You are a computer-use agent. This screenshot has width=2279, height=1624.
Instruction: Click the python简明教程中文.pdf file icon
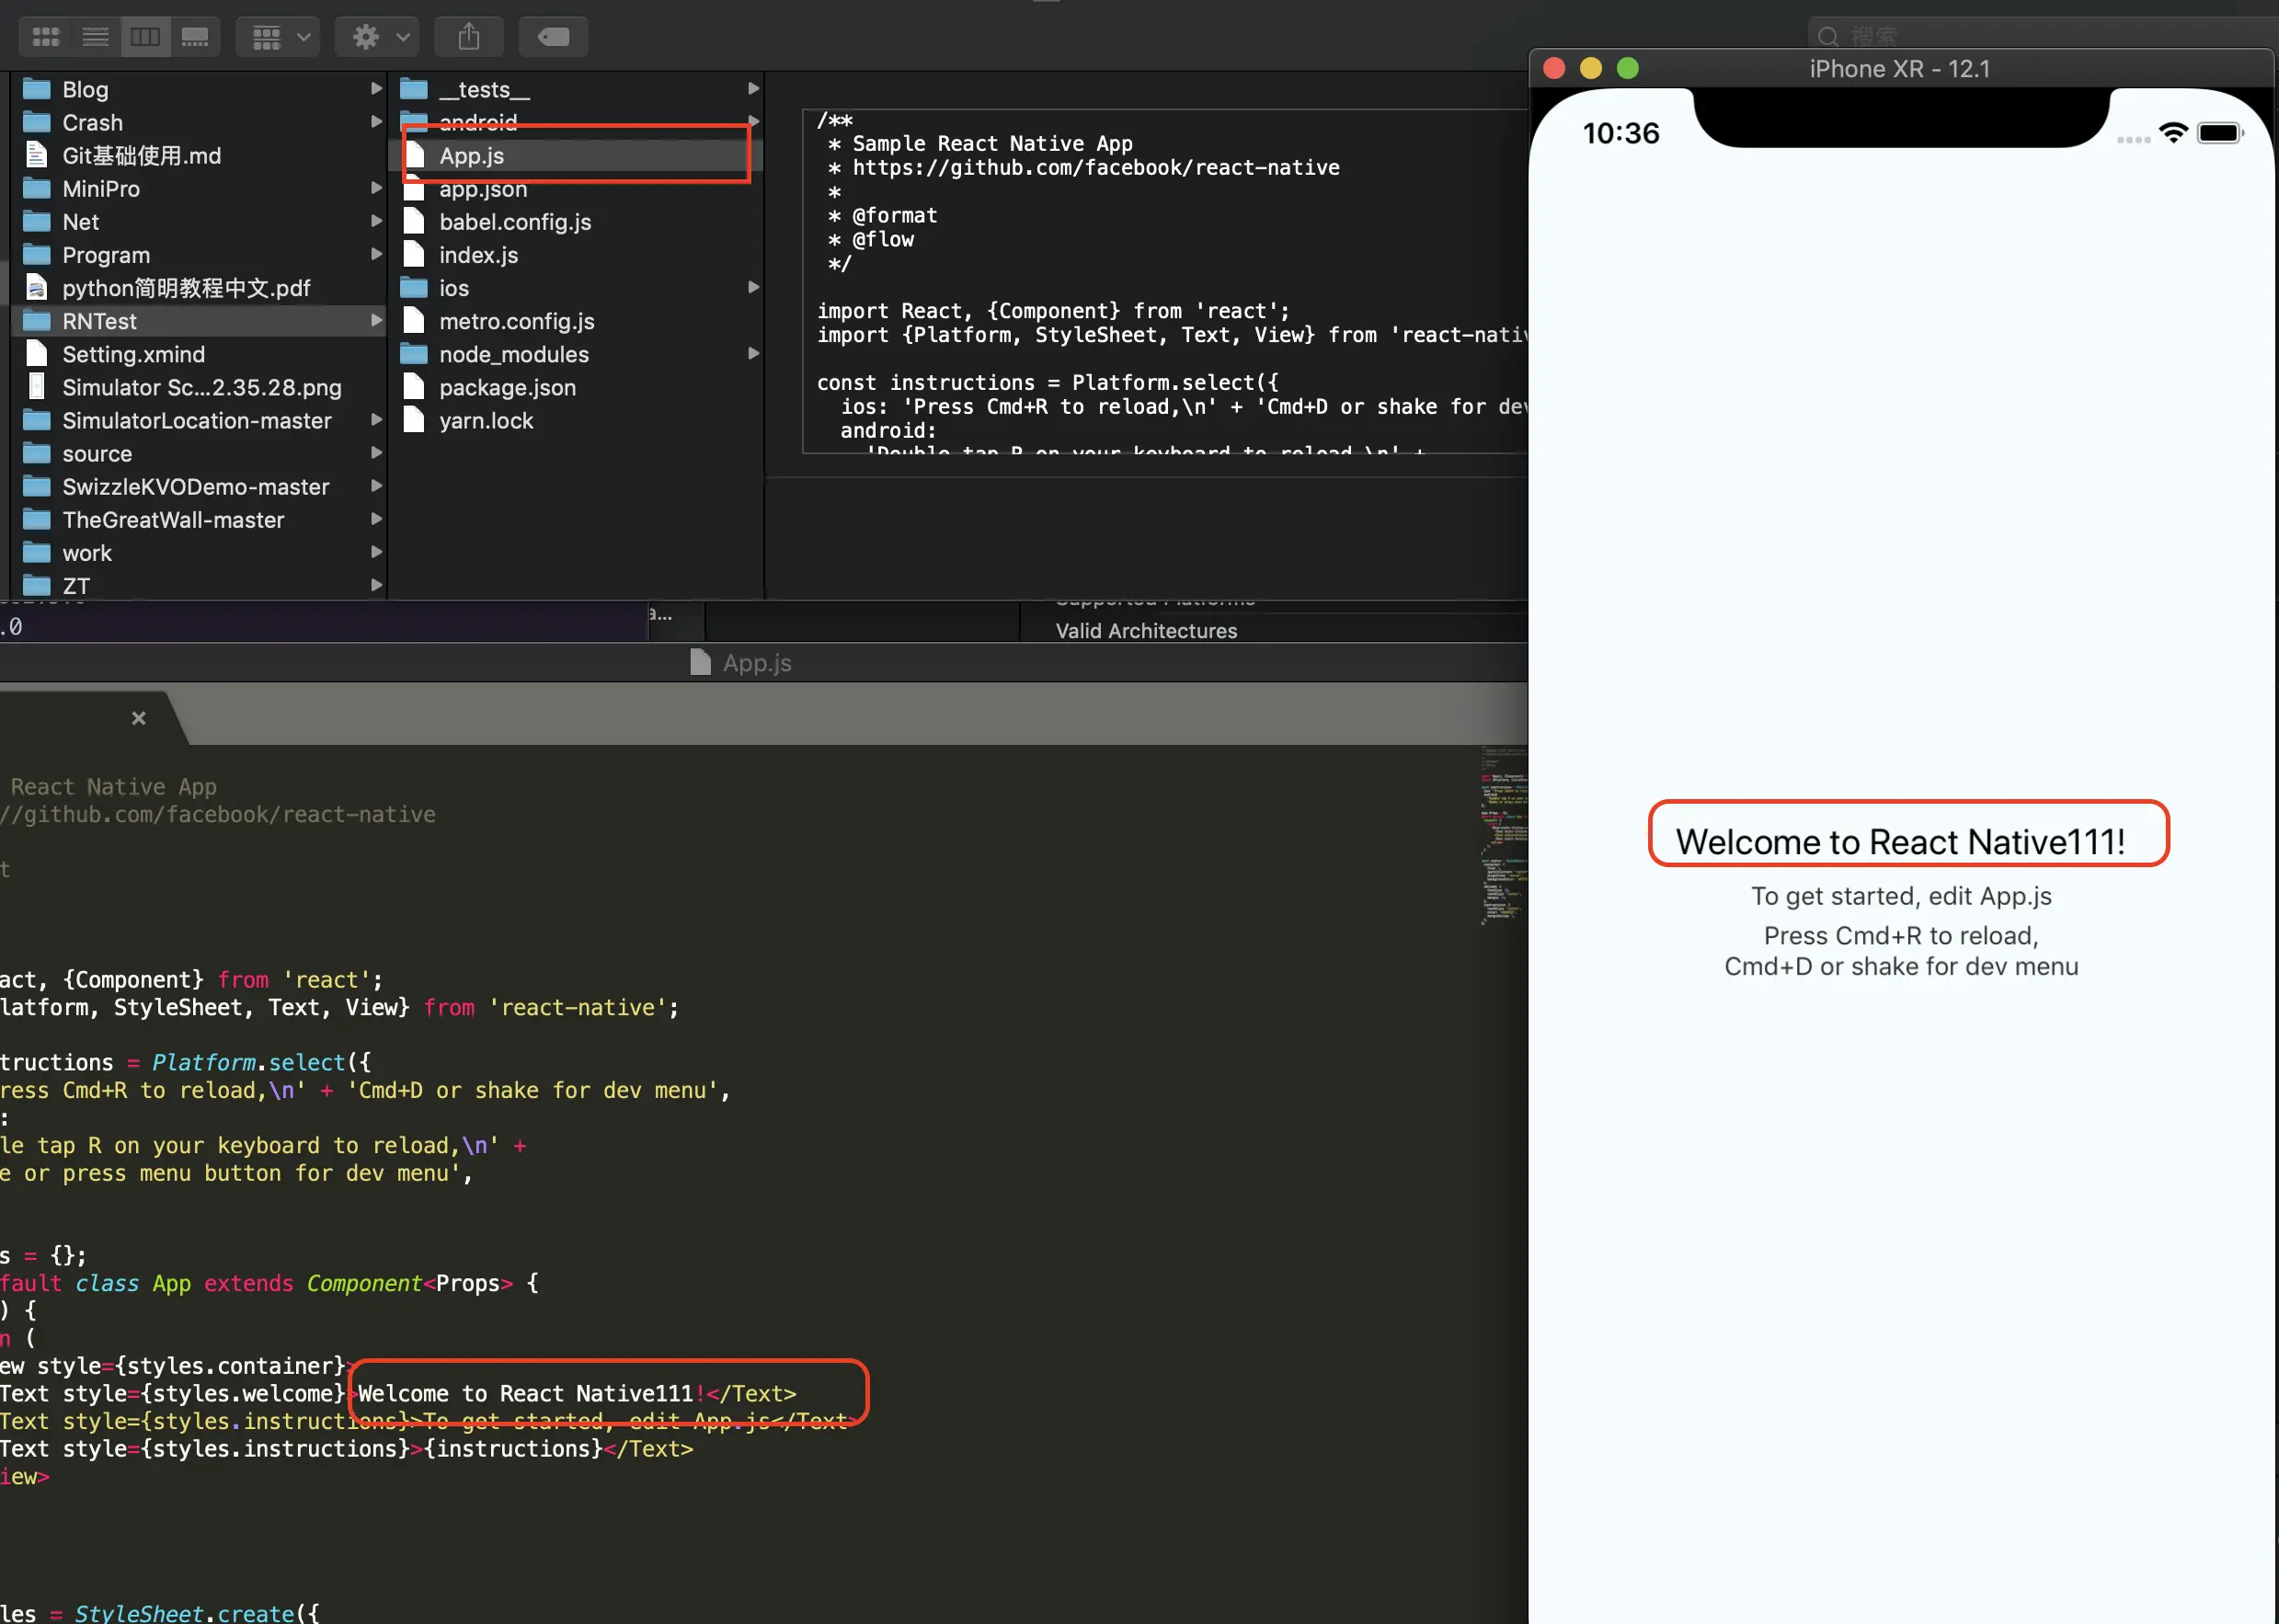(x=37, y=288)
